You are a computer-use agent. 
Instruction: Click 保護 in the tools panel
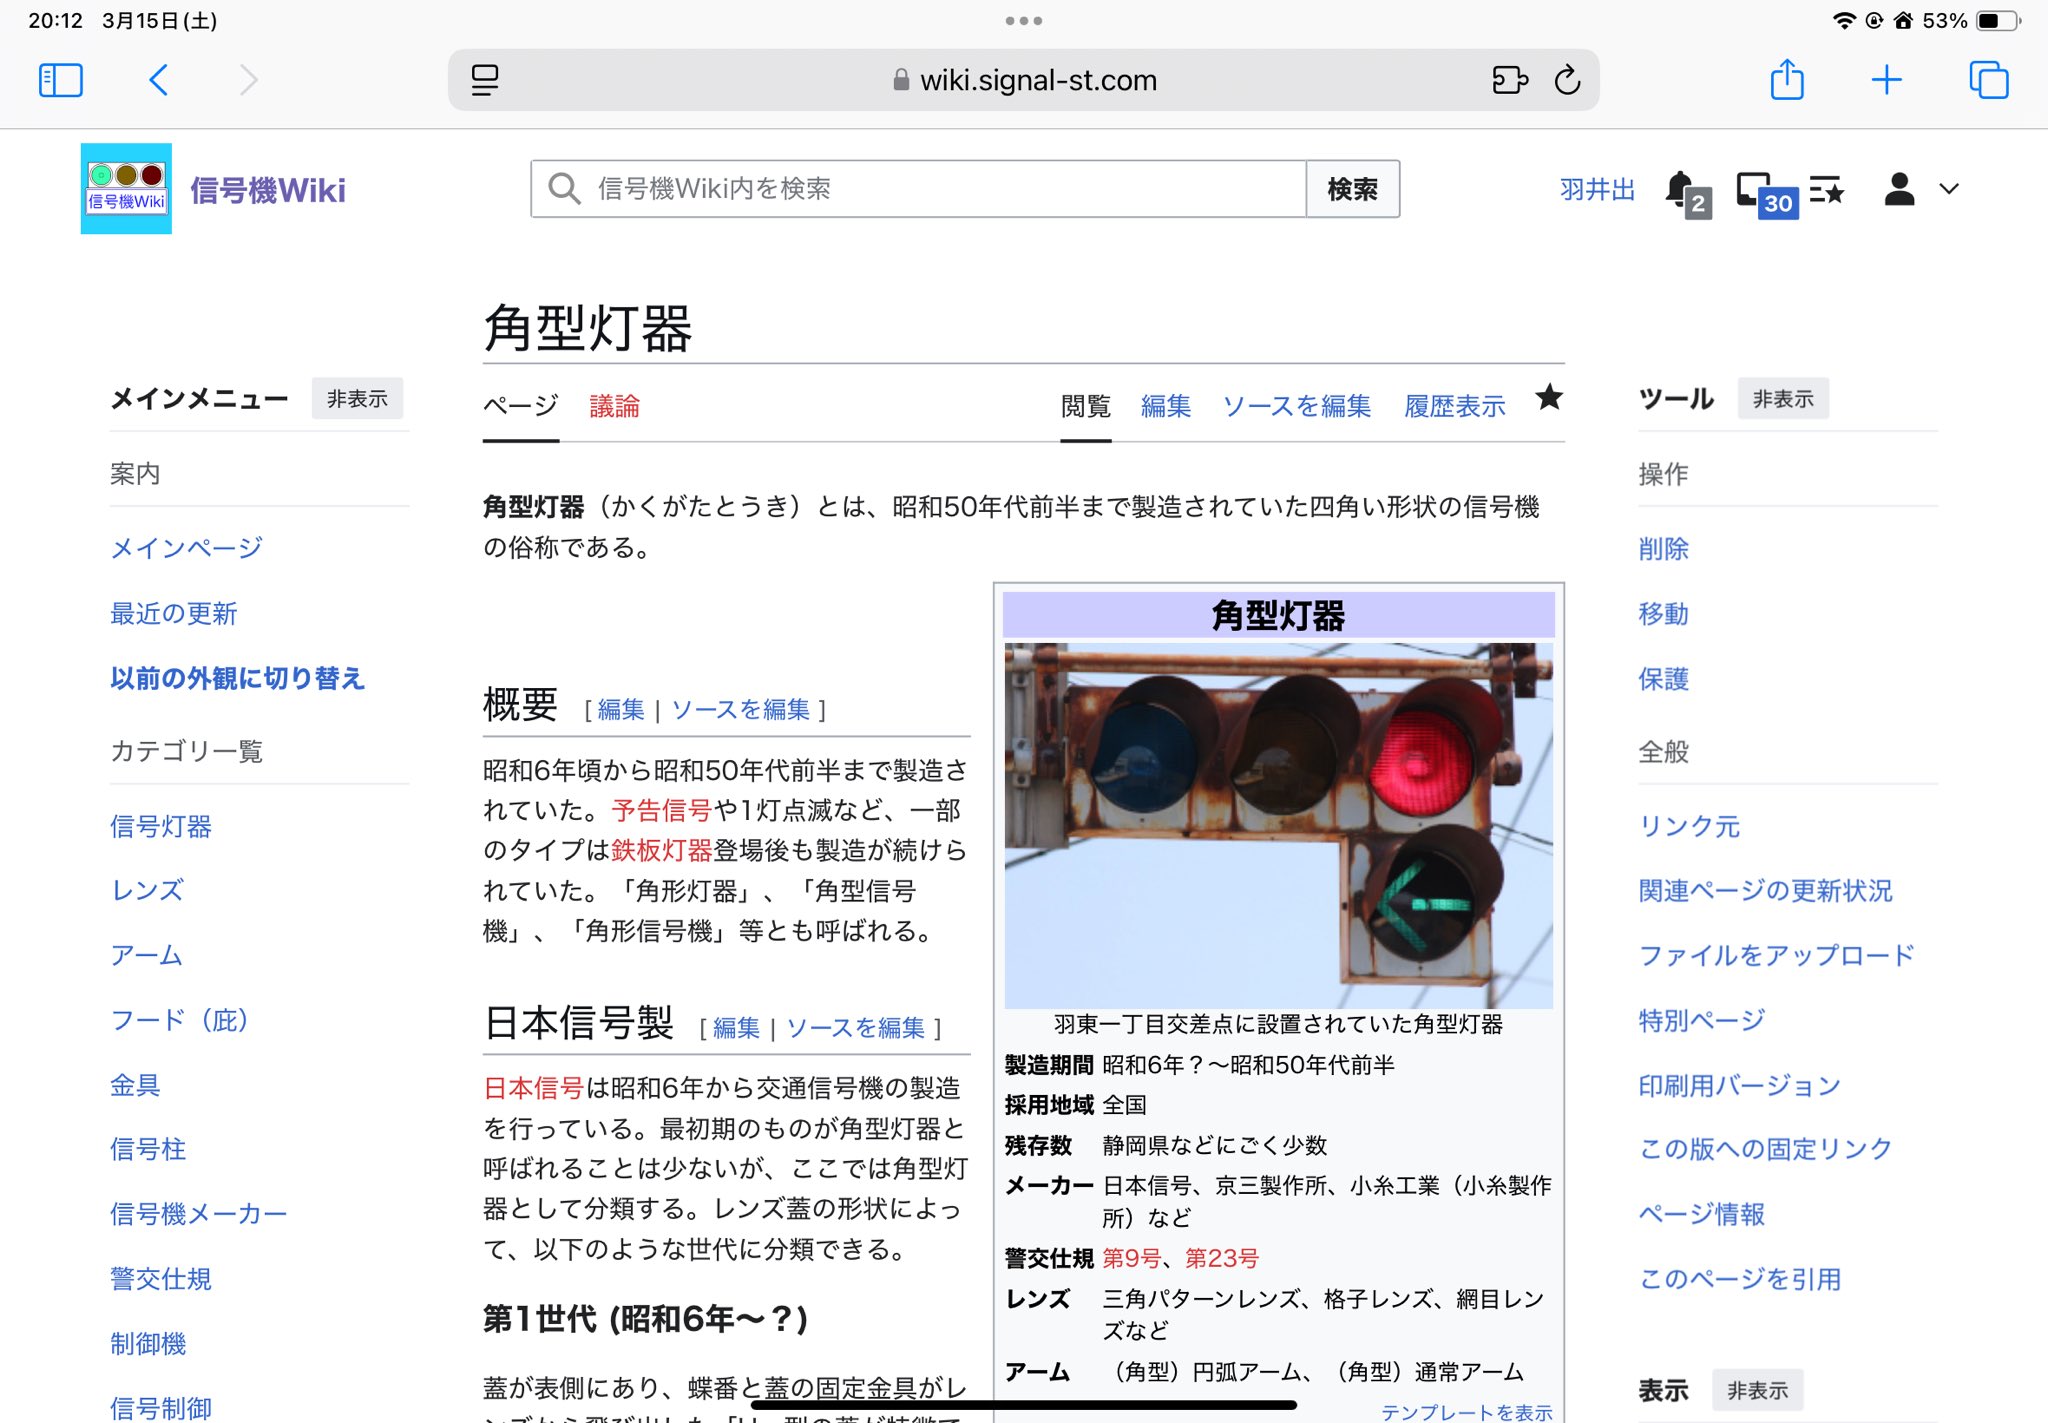tap(1664, 678)
